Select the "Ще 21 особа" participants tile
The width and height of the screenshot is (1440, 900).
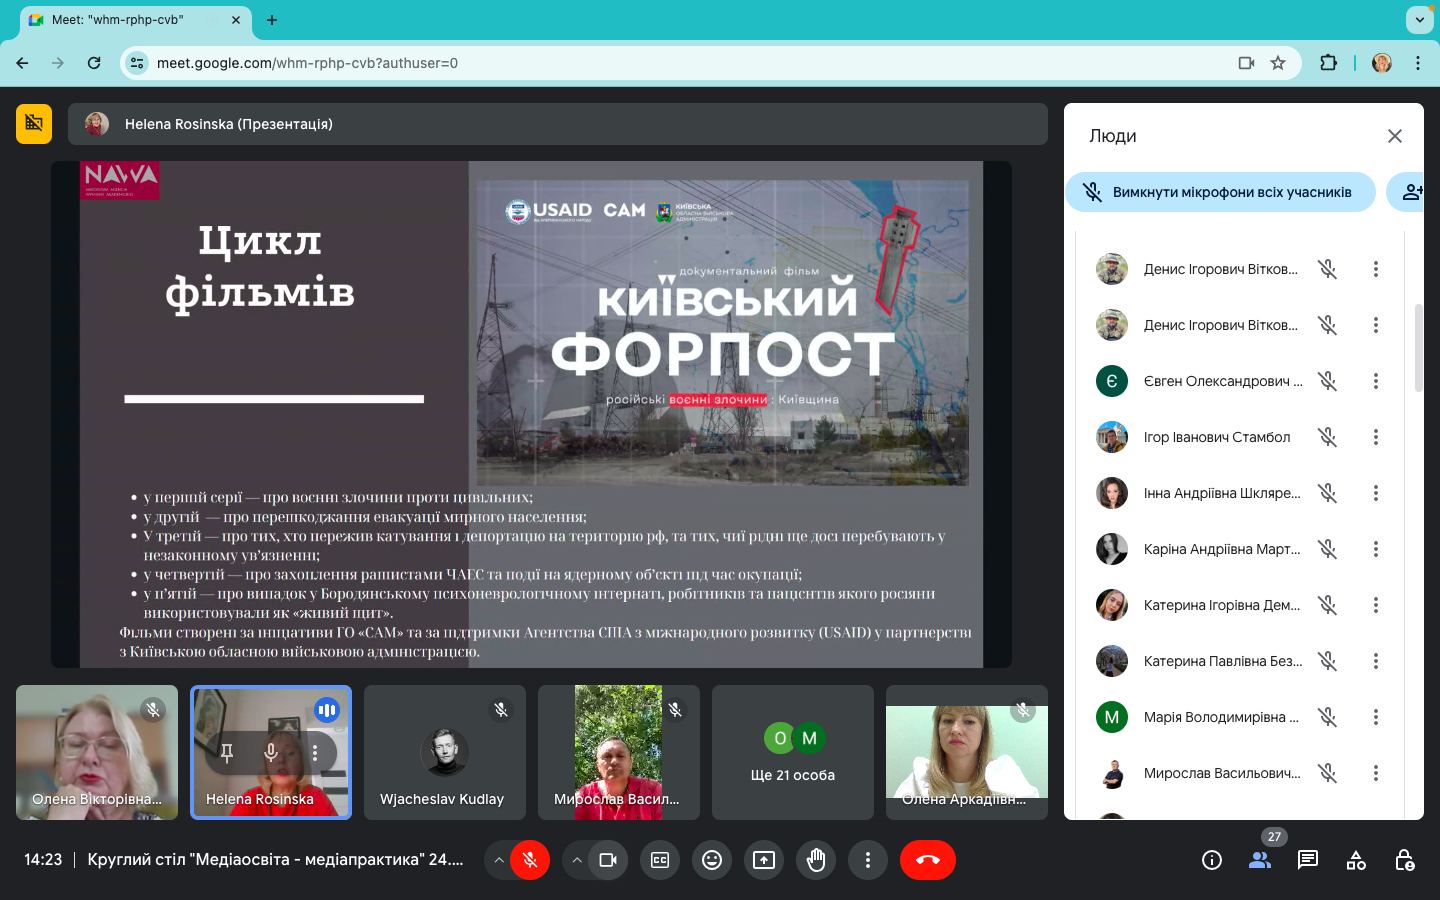pyautogui.click(x=793, y=752)
